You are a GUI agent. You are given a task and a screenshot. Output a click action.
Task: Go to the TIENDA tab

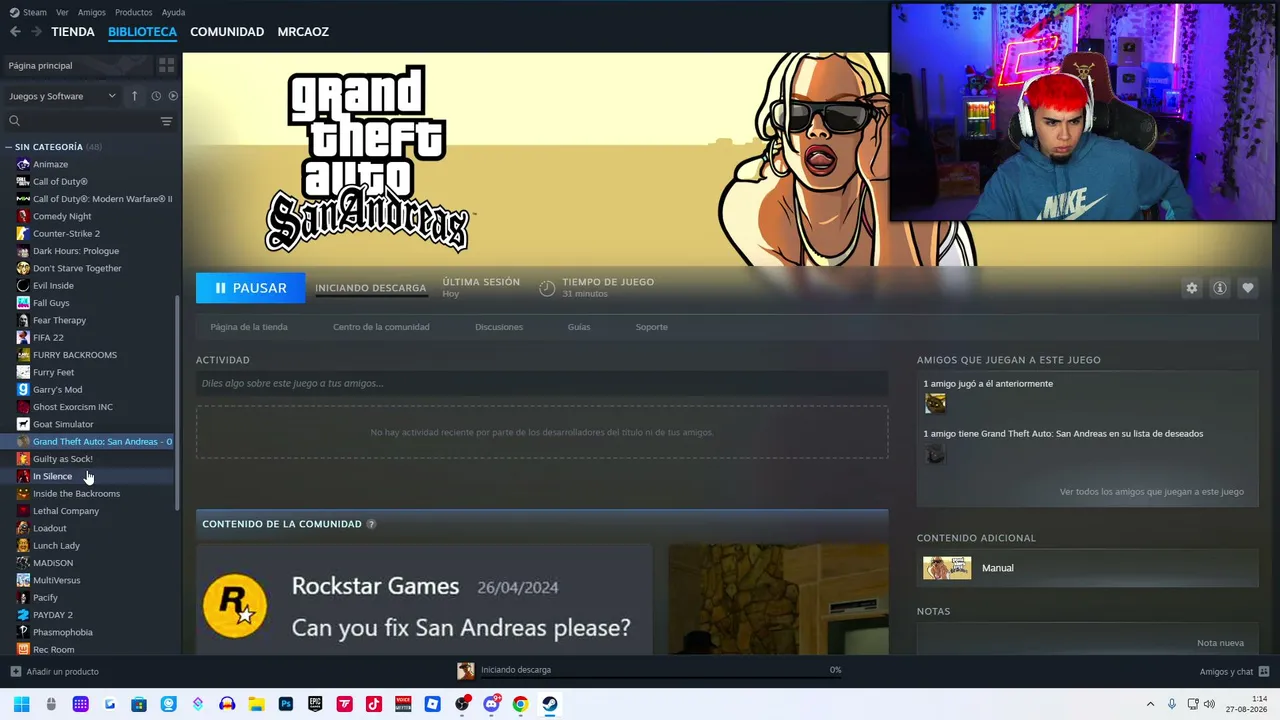pos(73,32)
